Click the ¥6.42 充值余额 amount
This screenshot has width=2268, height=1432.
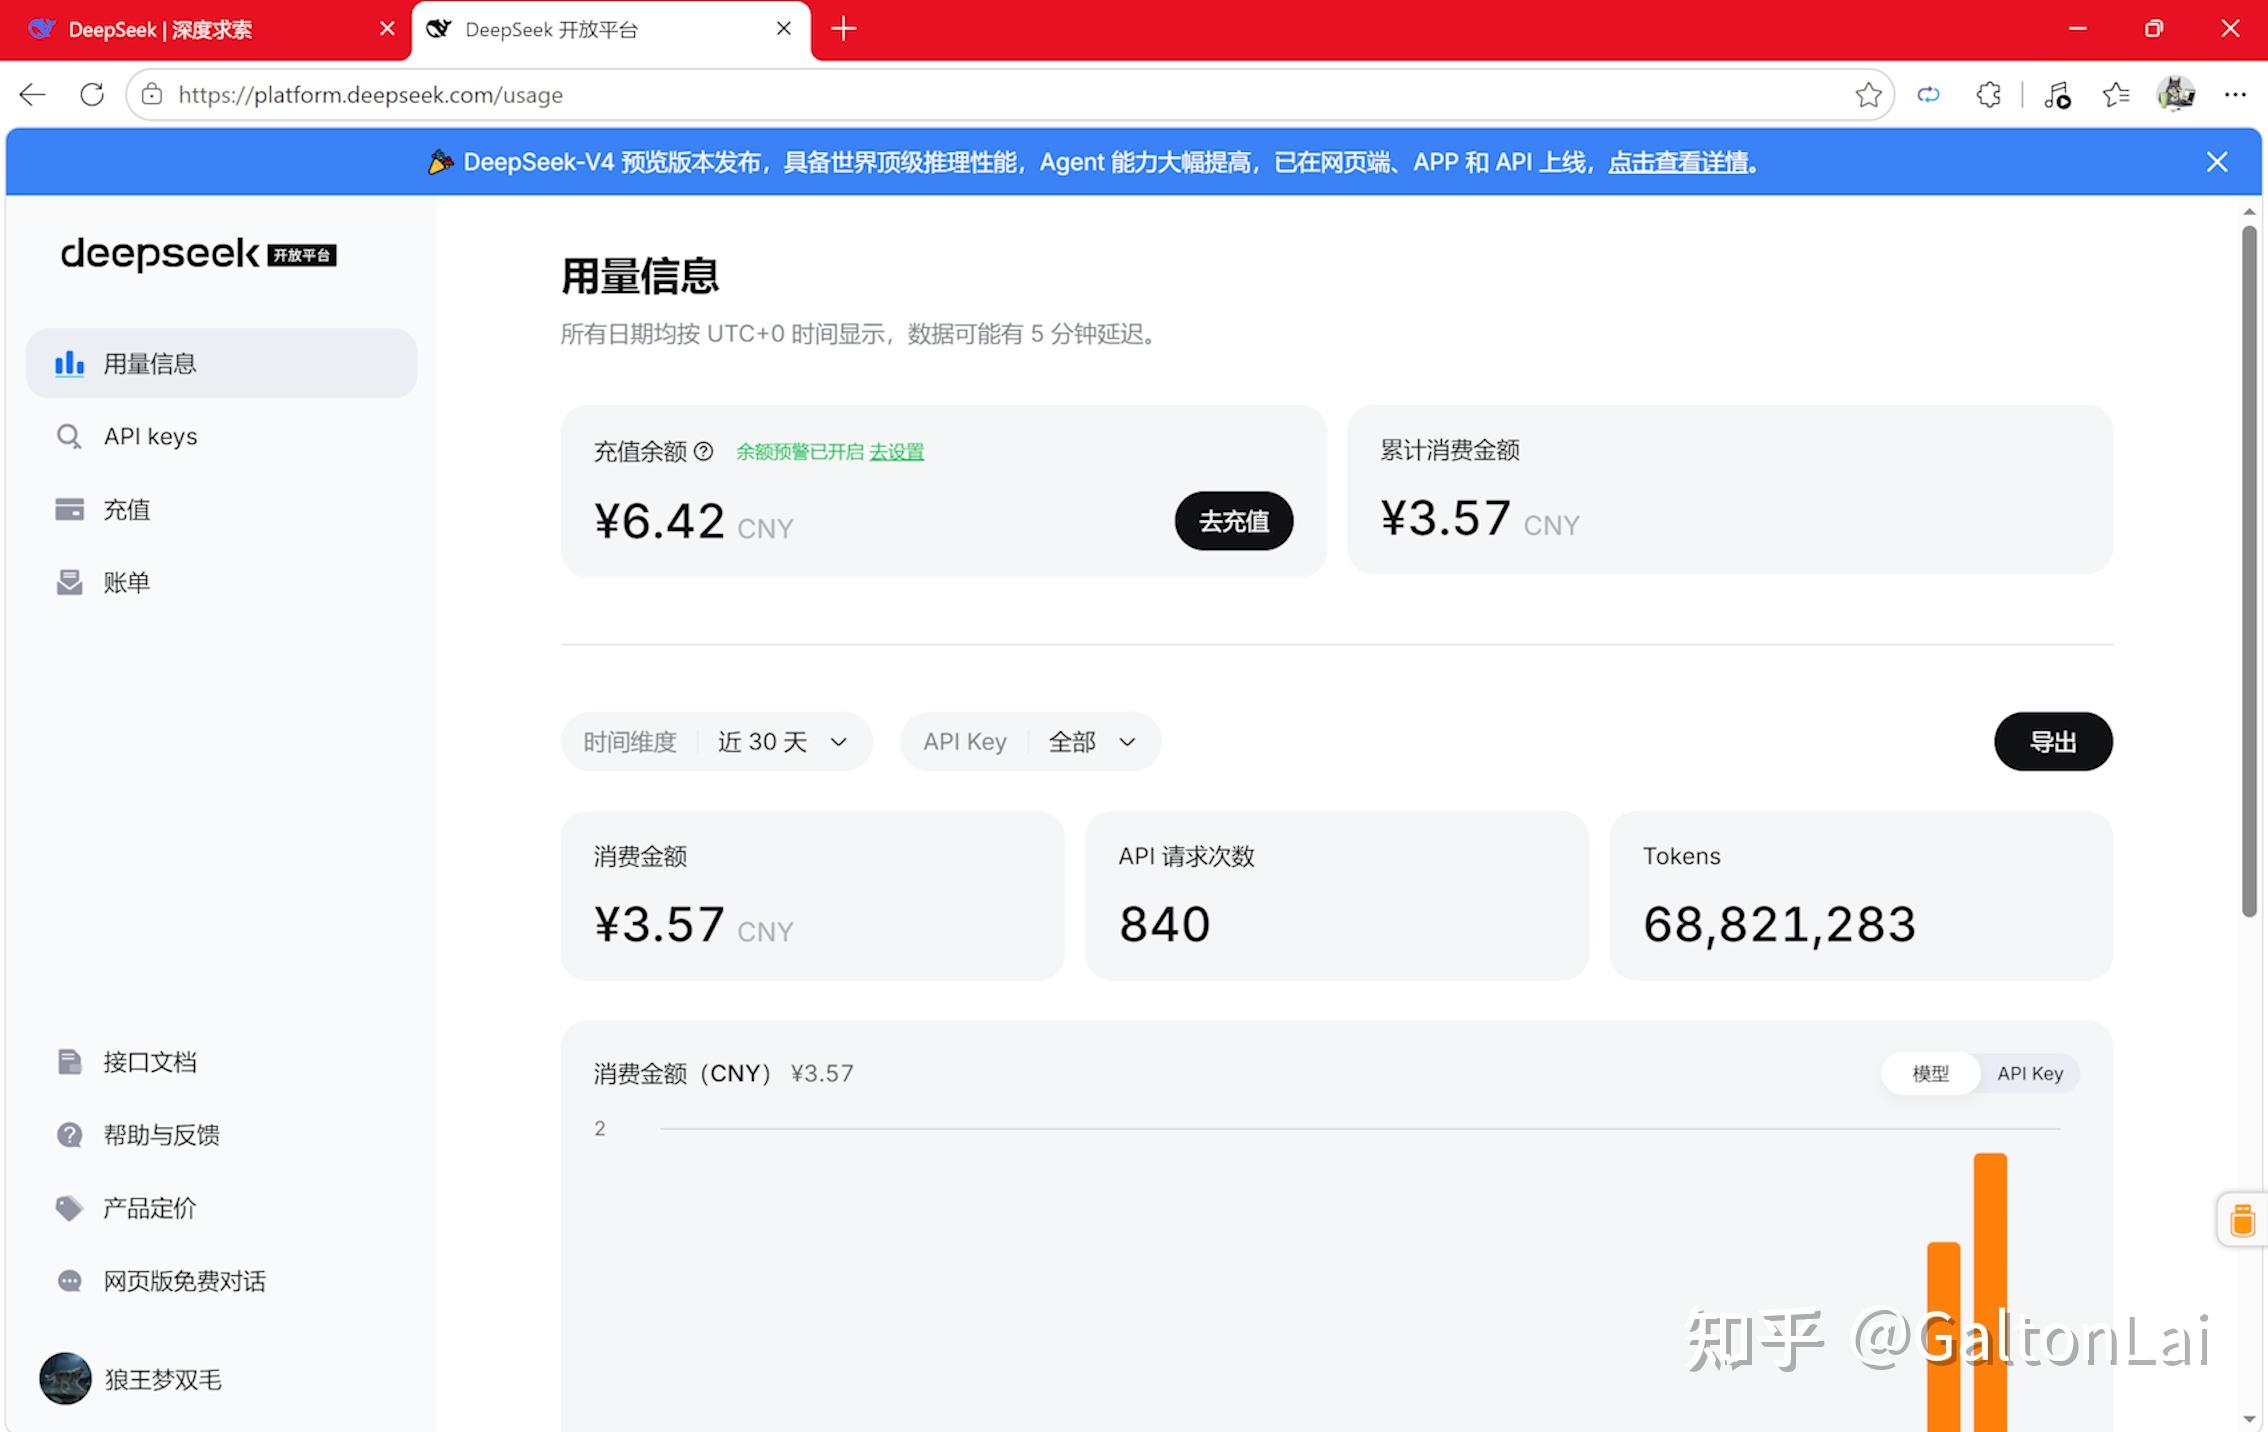(x=659, y=521)
